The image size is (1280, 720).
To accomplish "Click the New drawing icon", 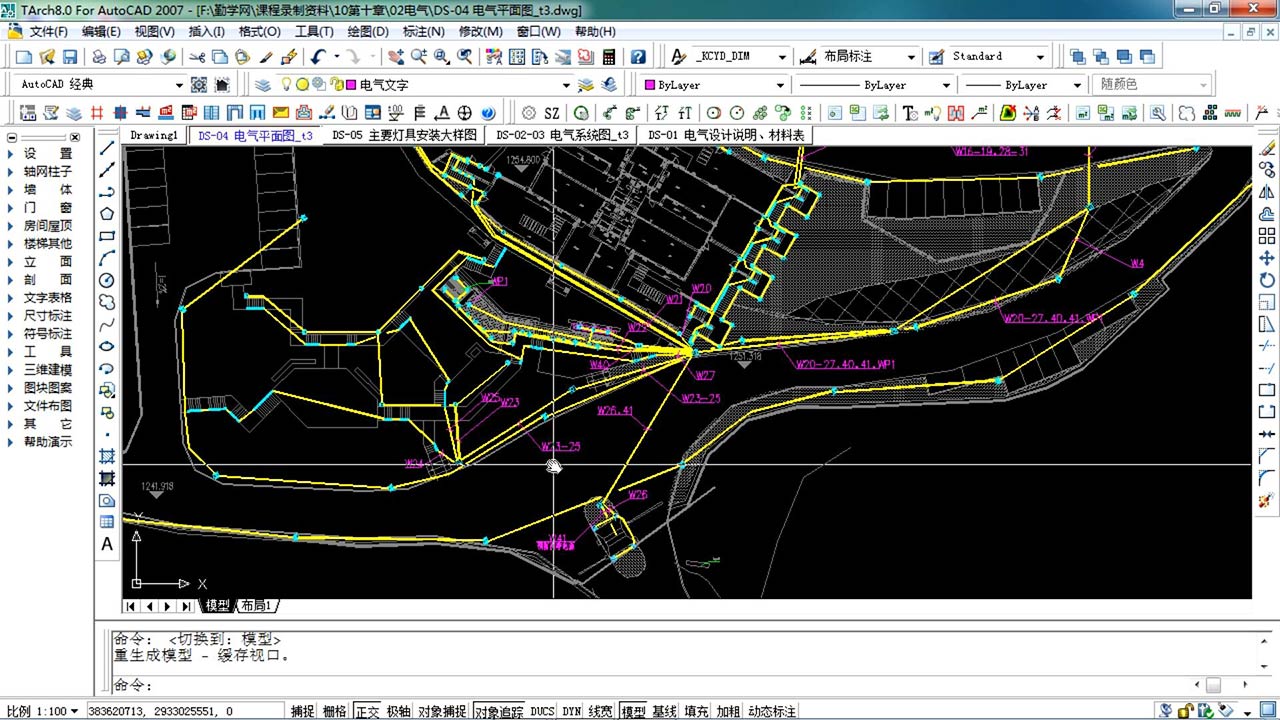I will [23, 57].
